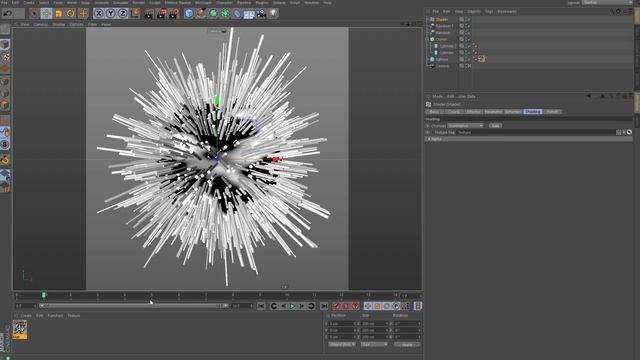Click the Texture mode checker icon
640x360 pixels.
[x=5, y=57]
